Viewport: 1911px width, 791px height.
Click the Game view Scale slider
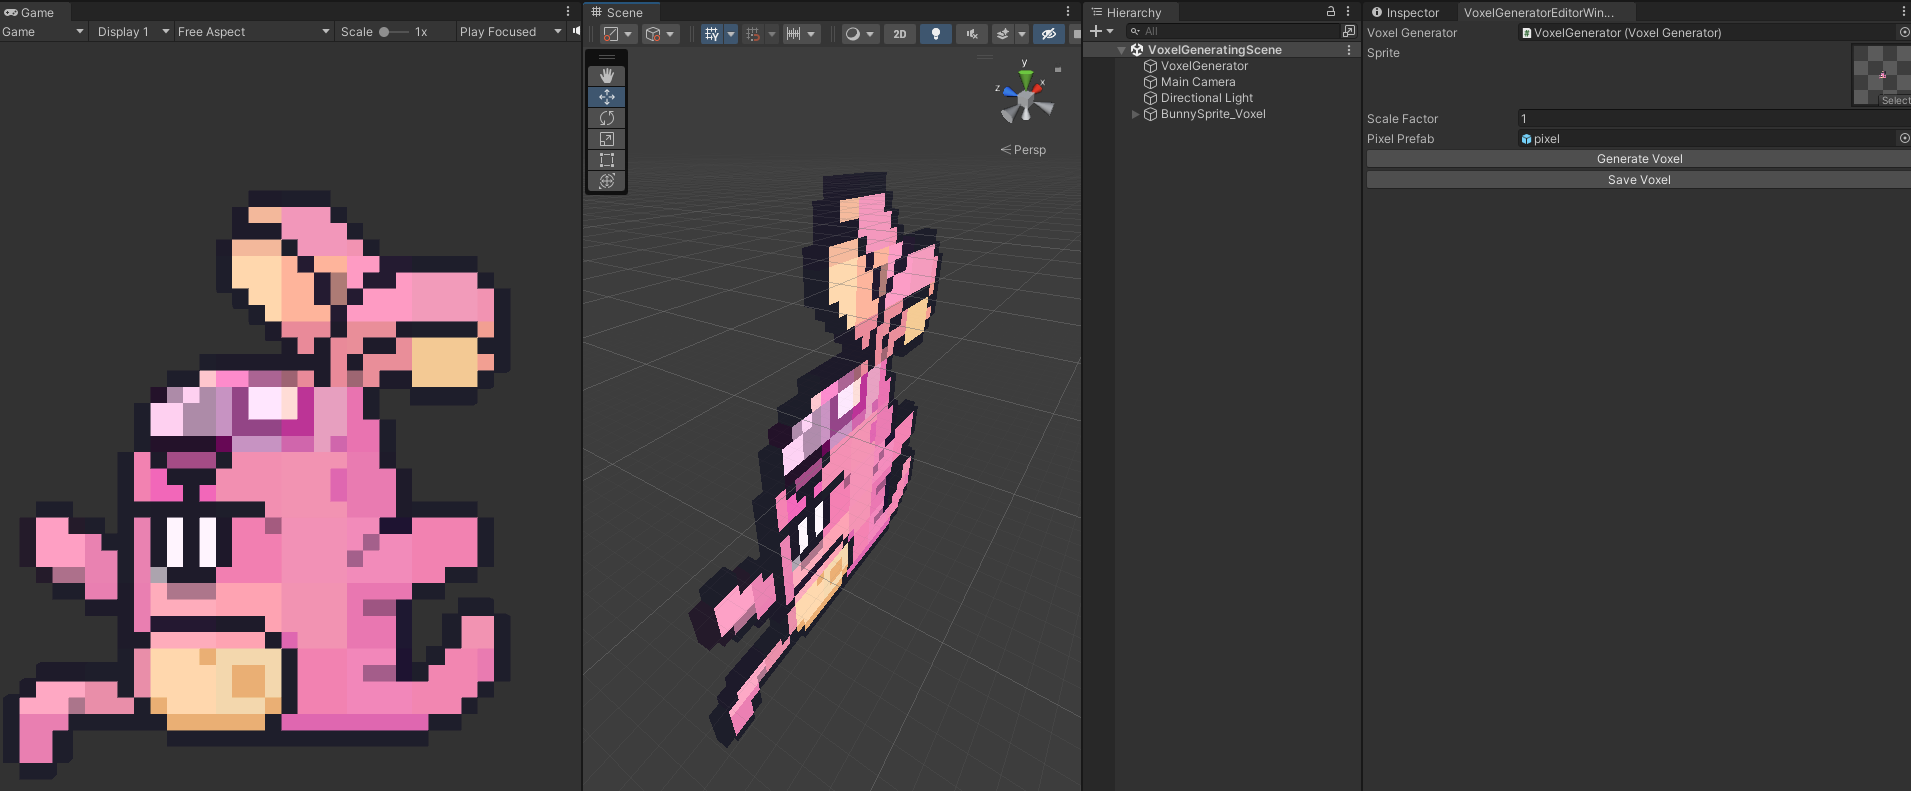click(x=394, y=32)
